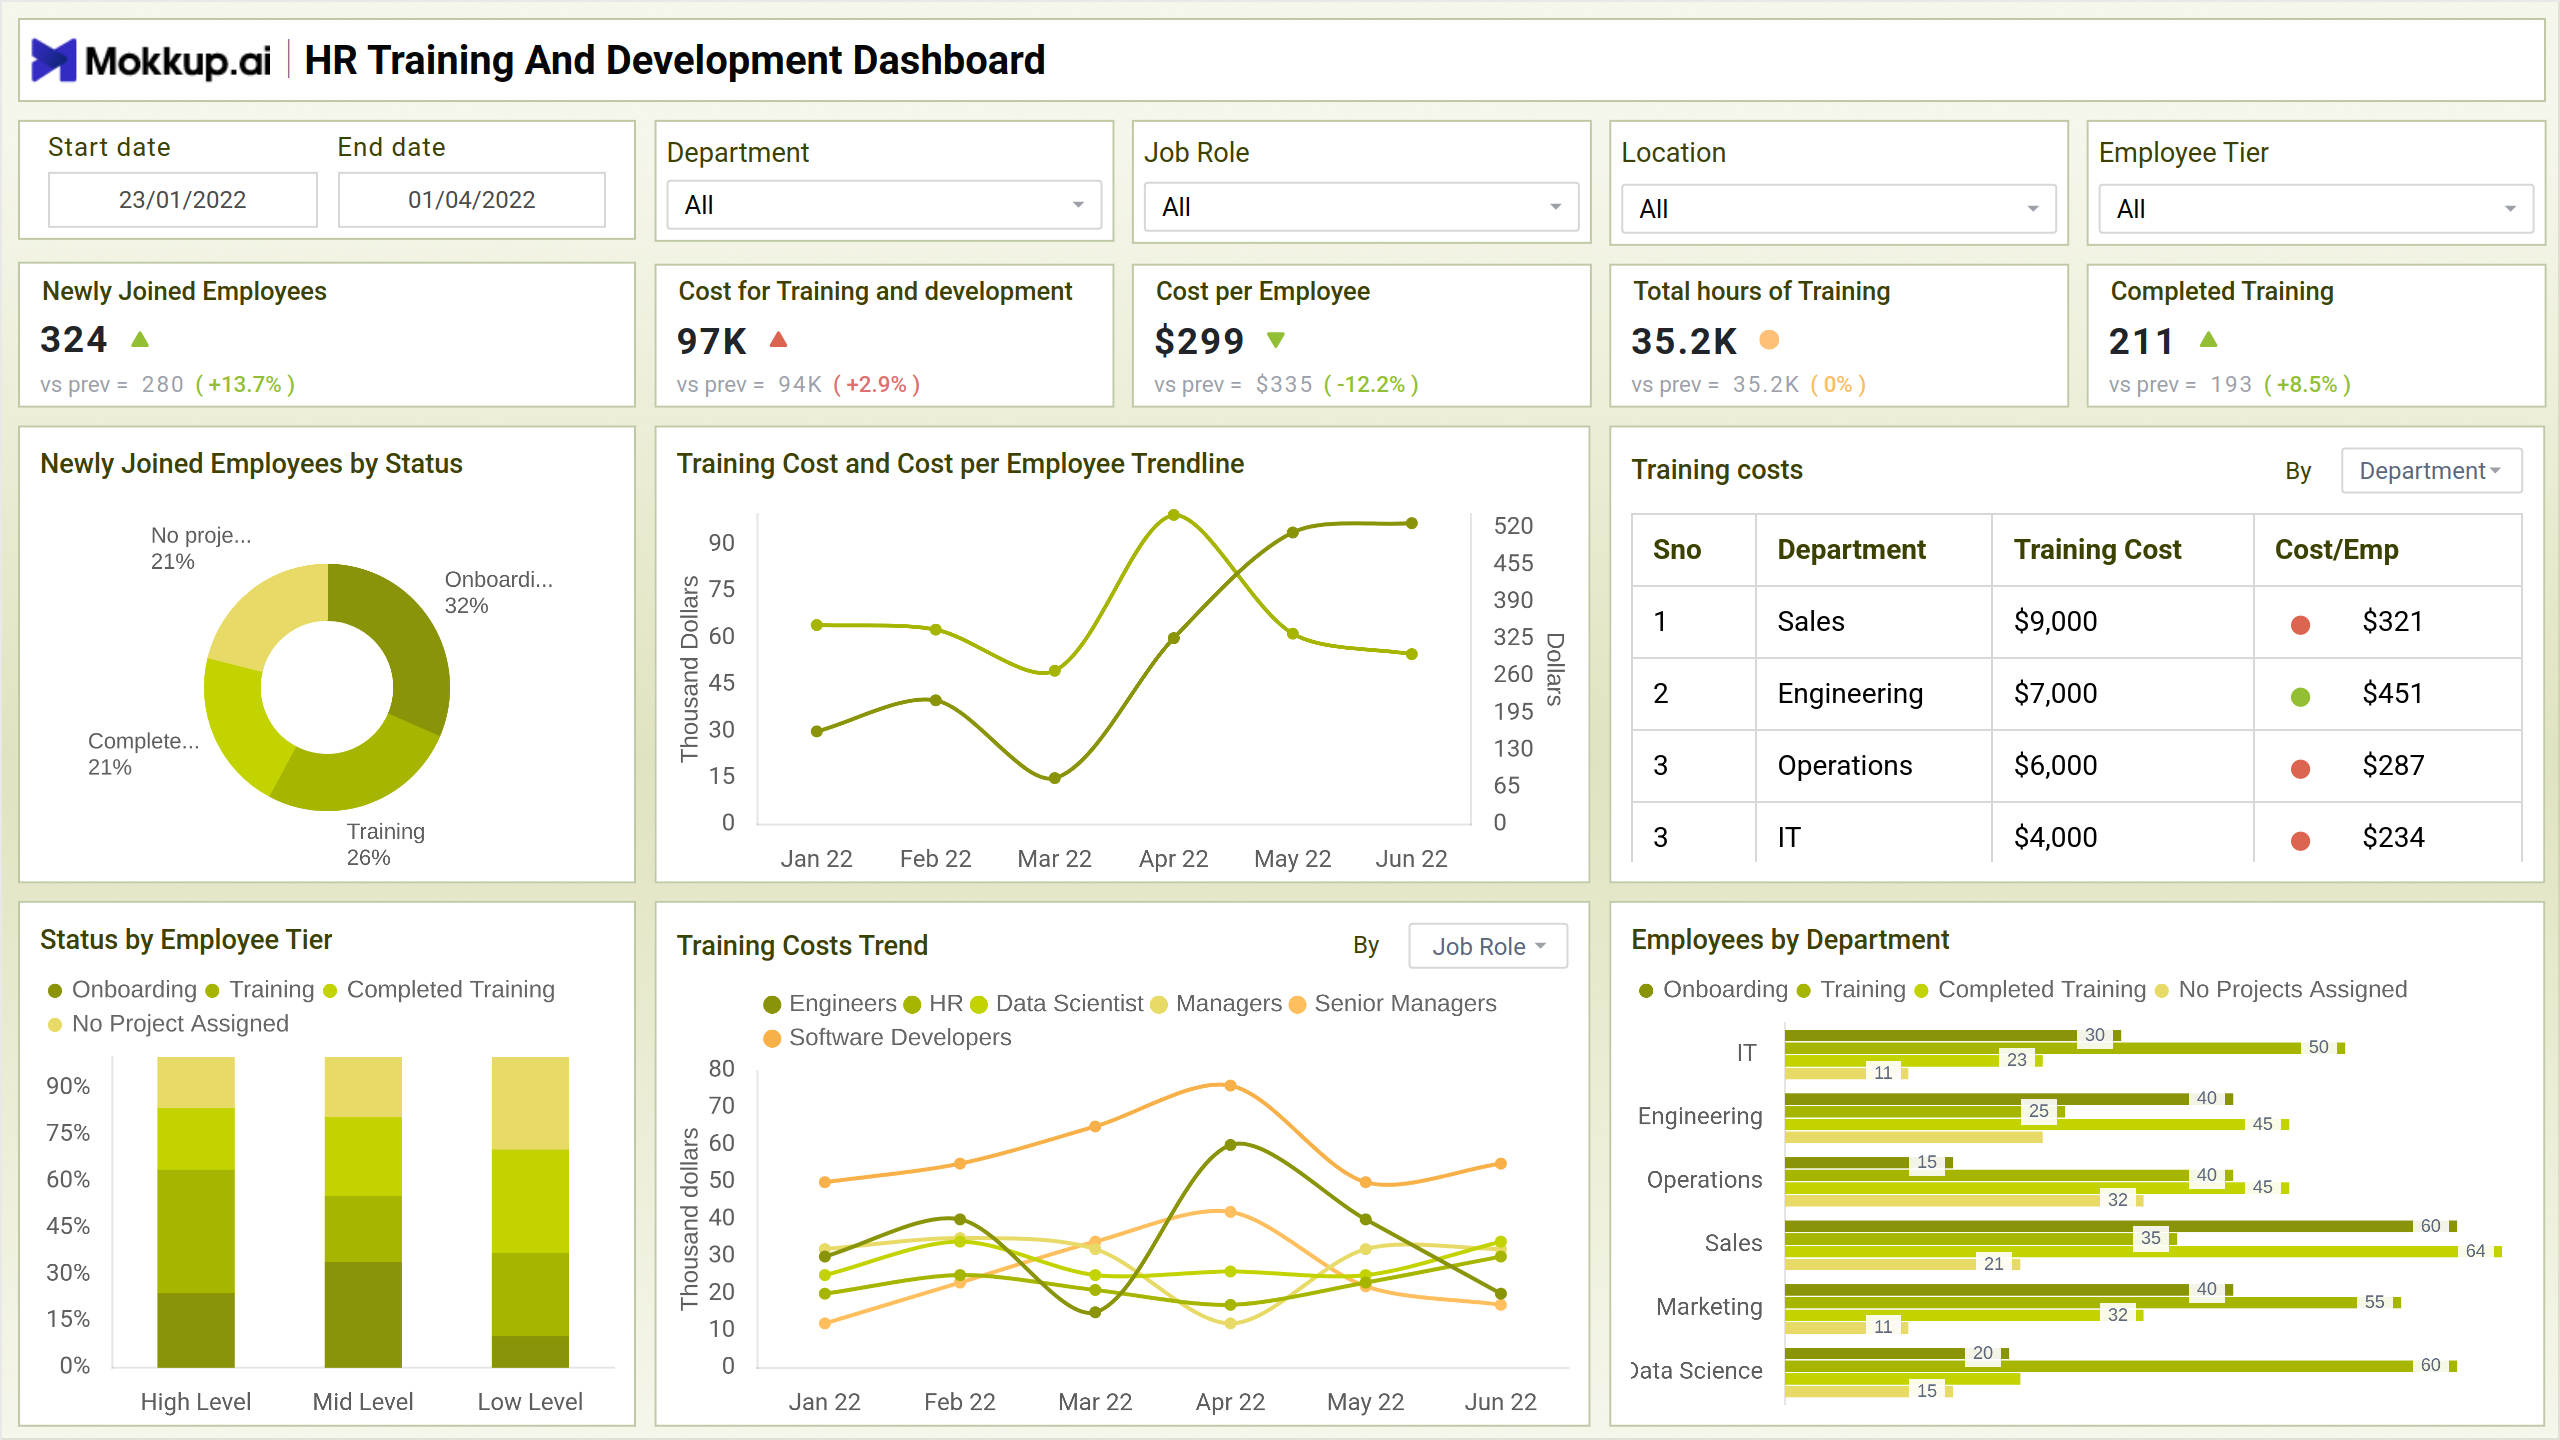2560x1440 pixels.
Task: Click the Mokkup.ai logo icon
Action: [54, 60]
